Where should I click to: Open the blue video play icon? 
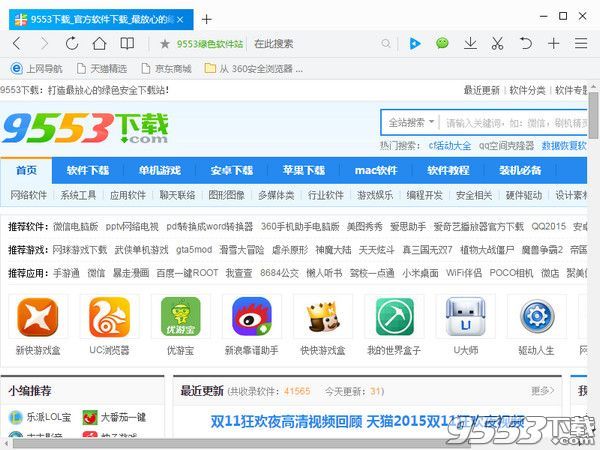click(x=414, y=44)
